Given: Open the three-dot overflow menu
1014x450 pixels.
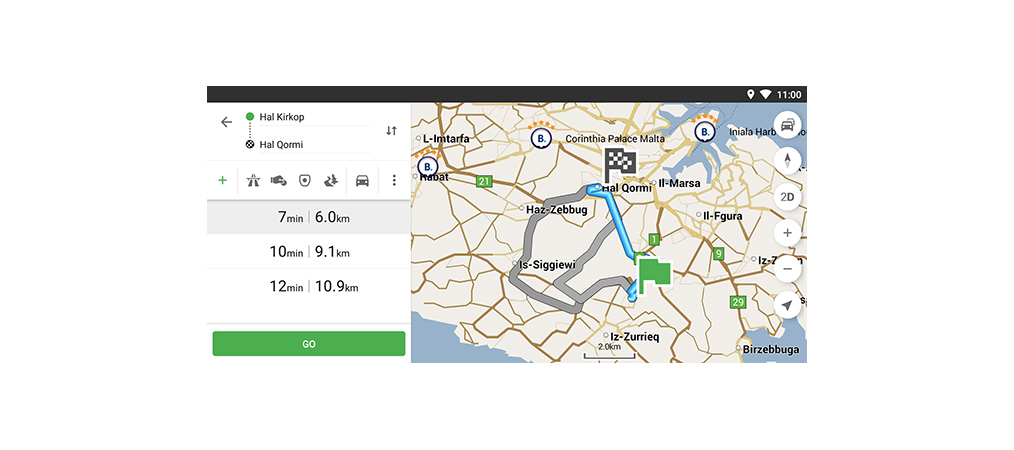Looking at the screenshot, I should point(394,180).
